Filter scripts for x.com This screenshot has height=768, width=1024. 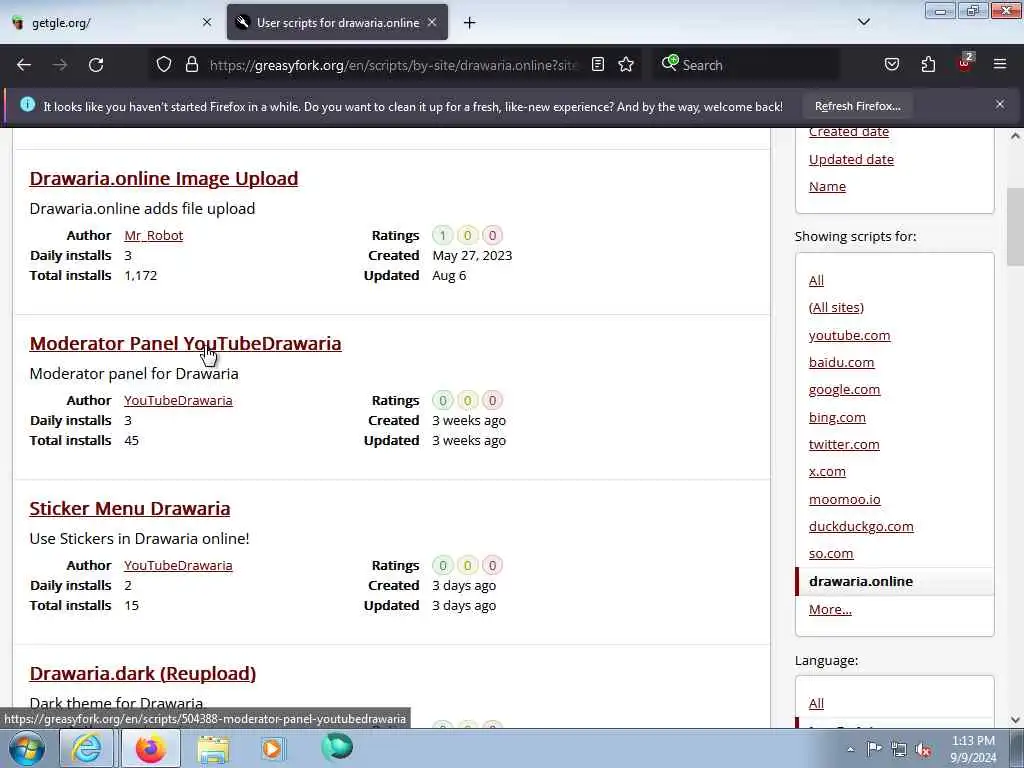point(827,472)
